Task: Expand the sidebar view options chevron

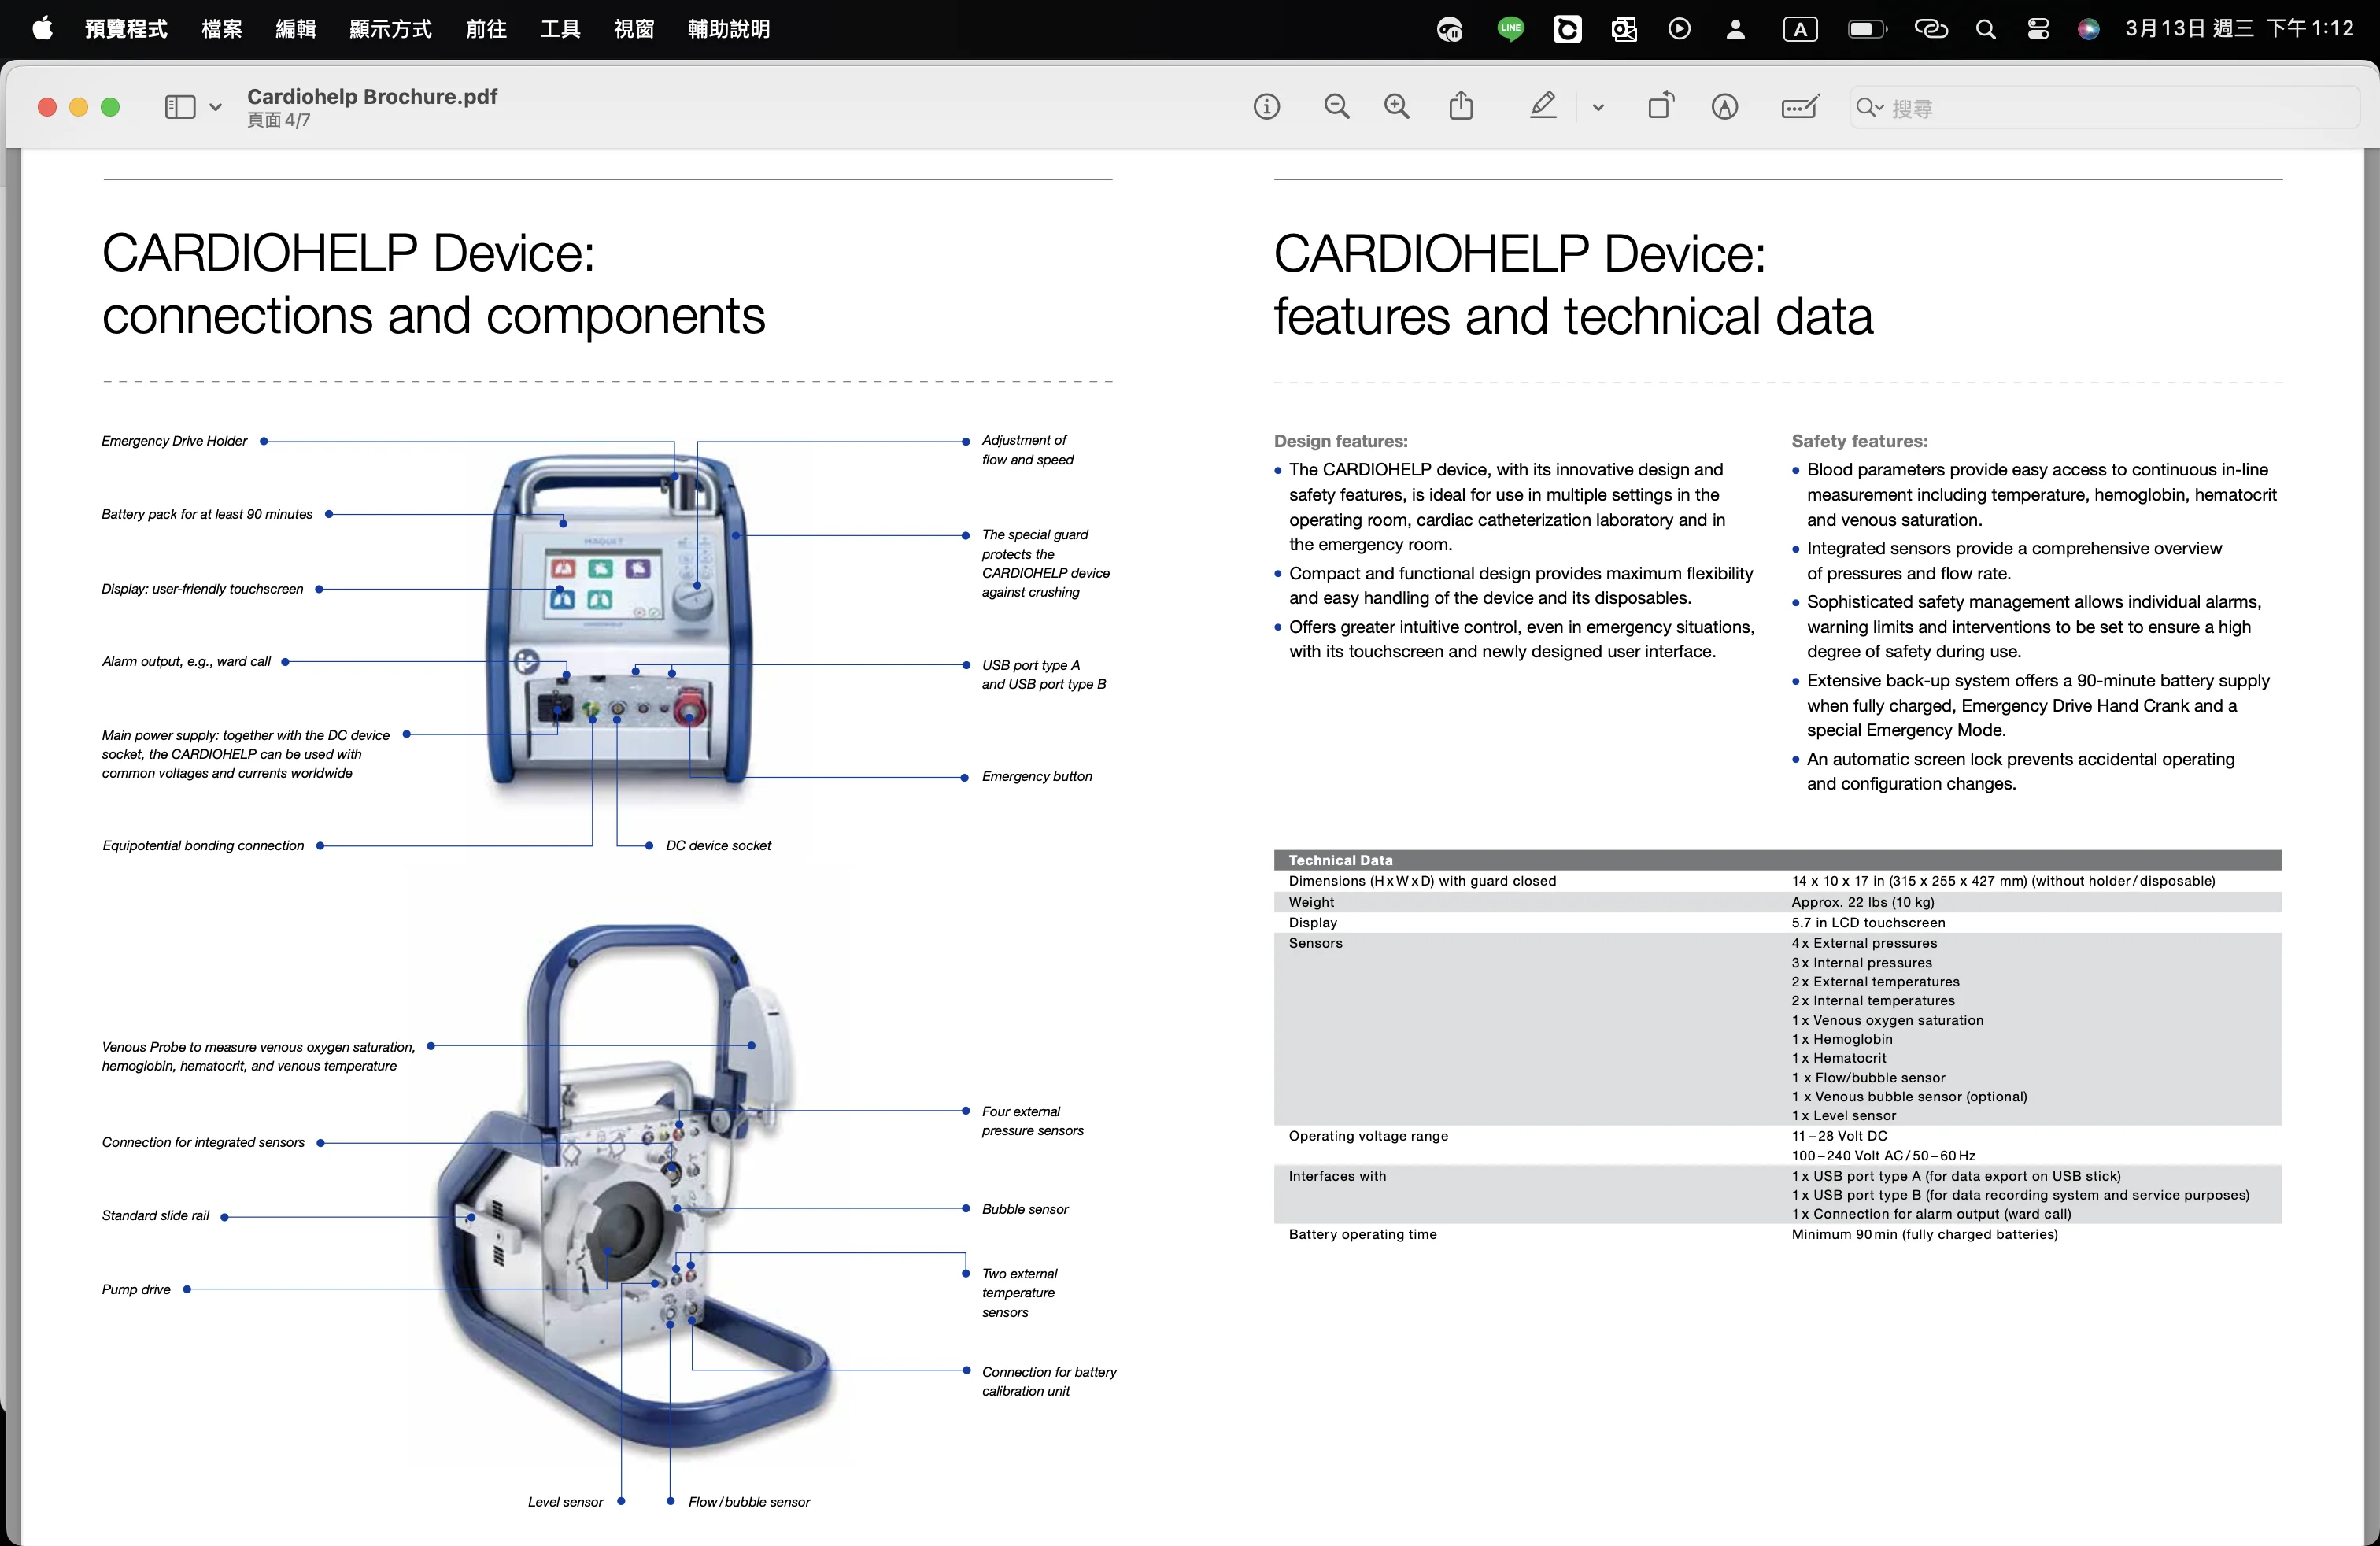Action: coord(215,108)
